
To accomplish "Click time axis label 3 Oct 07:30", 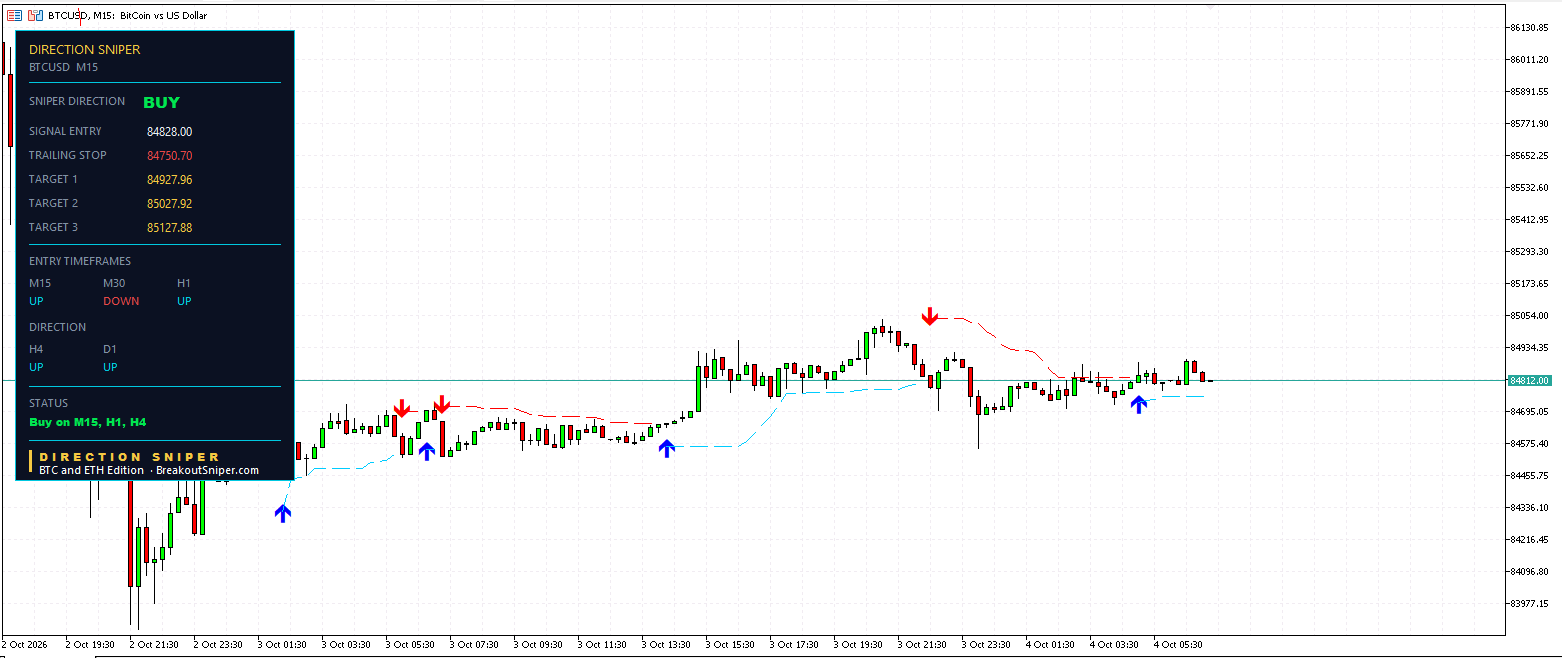I will pyautogui.click(x=474, y=645).
